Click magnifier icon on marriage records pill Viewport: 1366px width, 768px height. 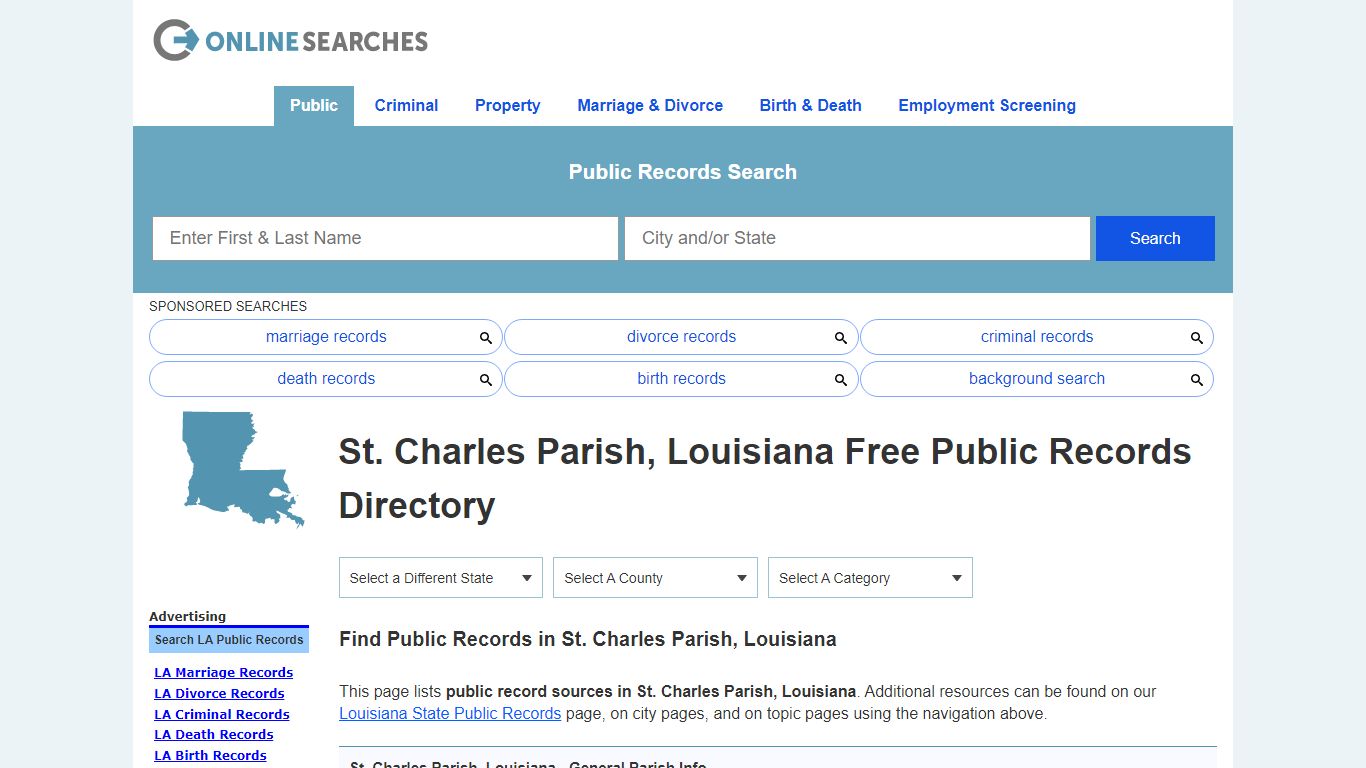tap(485, 338)
